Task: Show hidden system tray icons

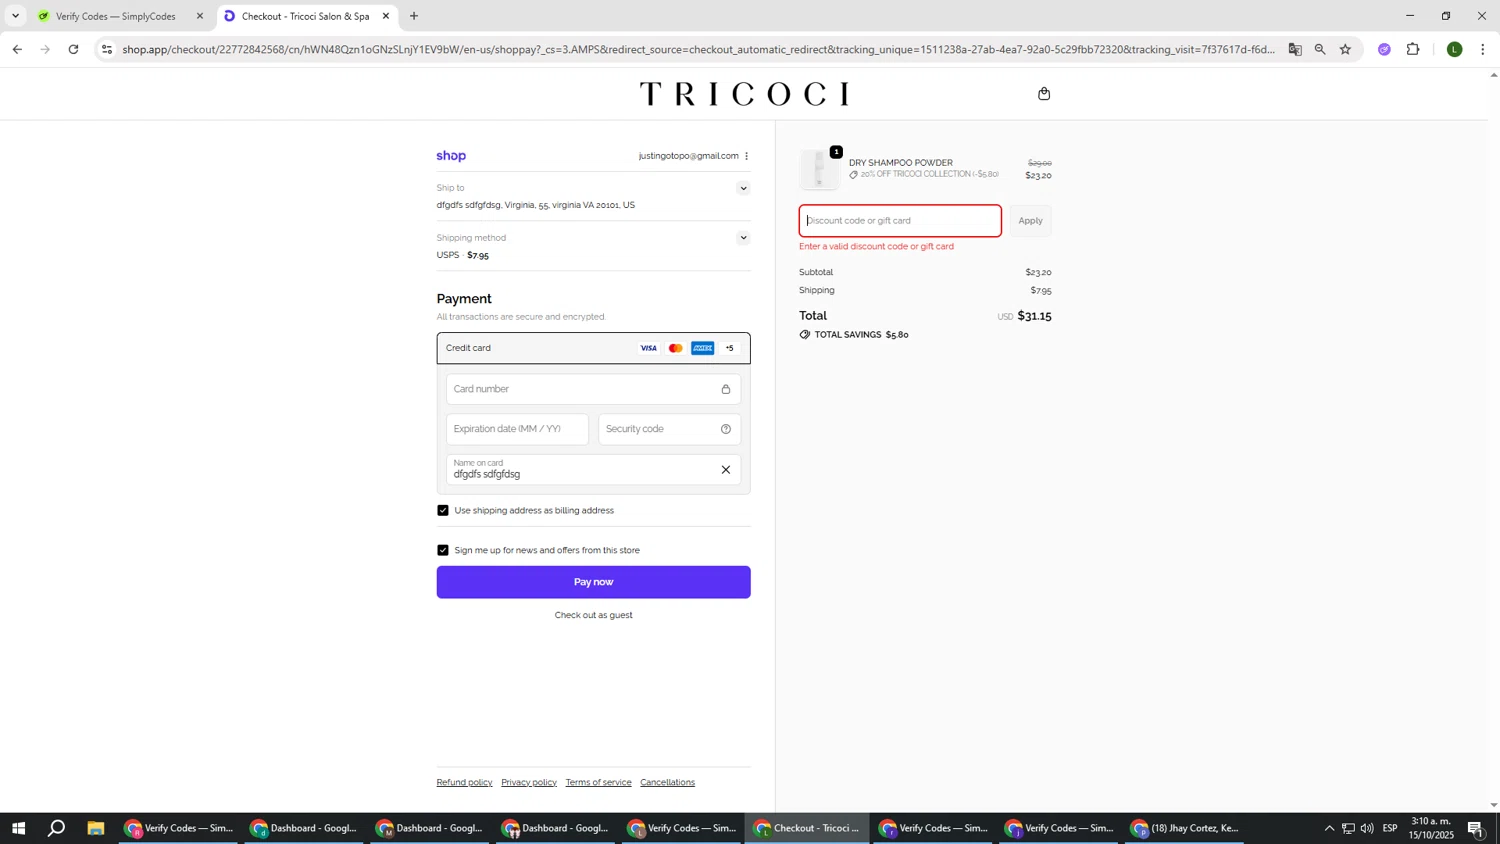Action: 1329,828
